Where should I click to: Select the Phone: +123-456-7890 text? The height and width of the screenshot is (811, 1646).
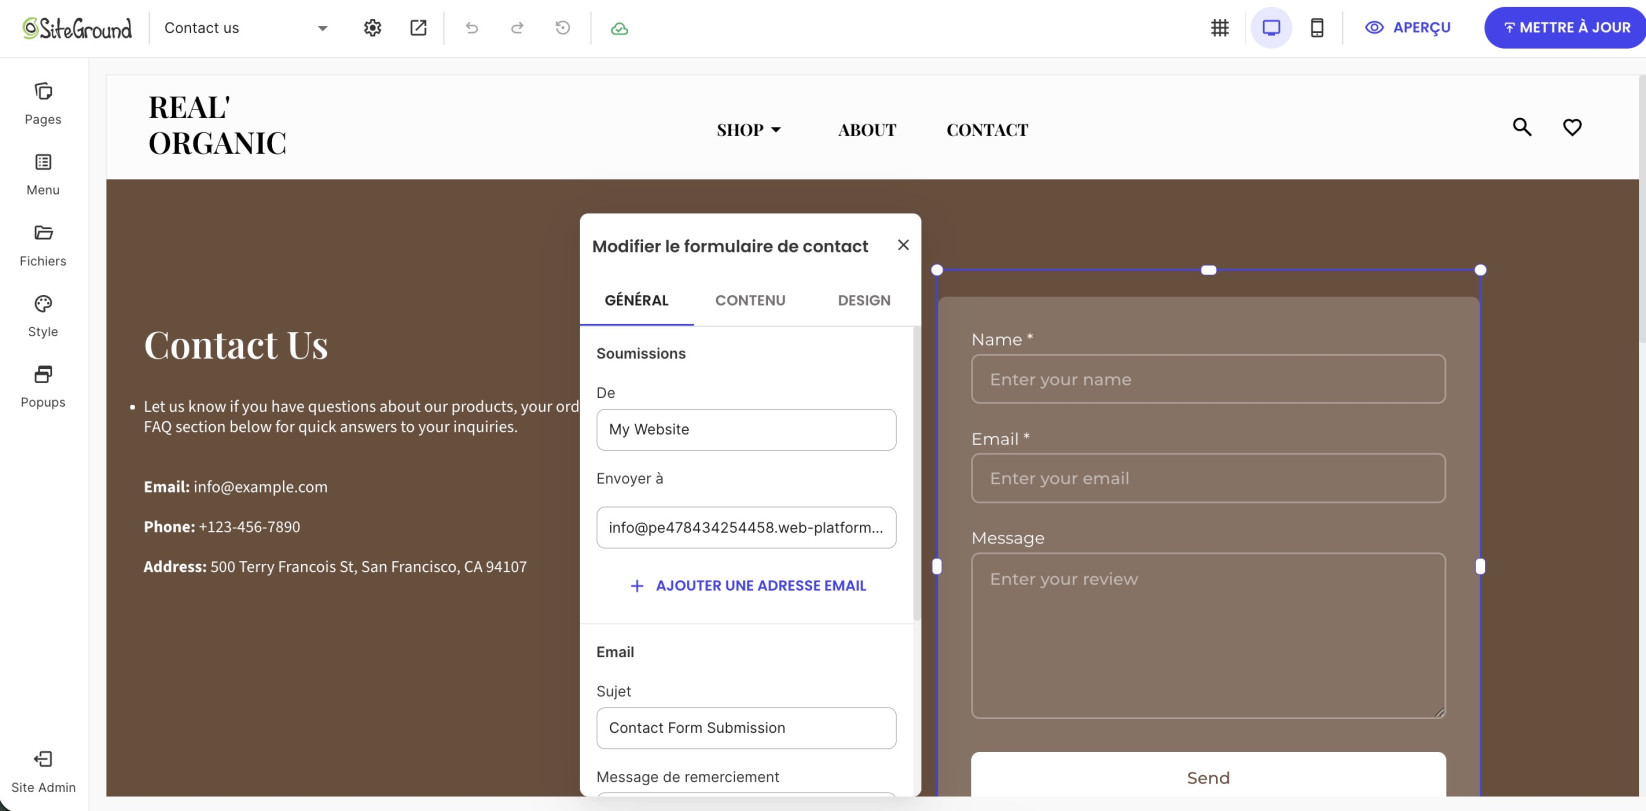point(222,527)
